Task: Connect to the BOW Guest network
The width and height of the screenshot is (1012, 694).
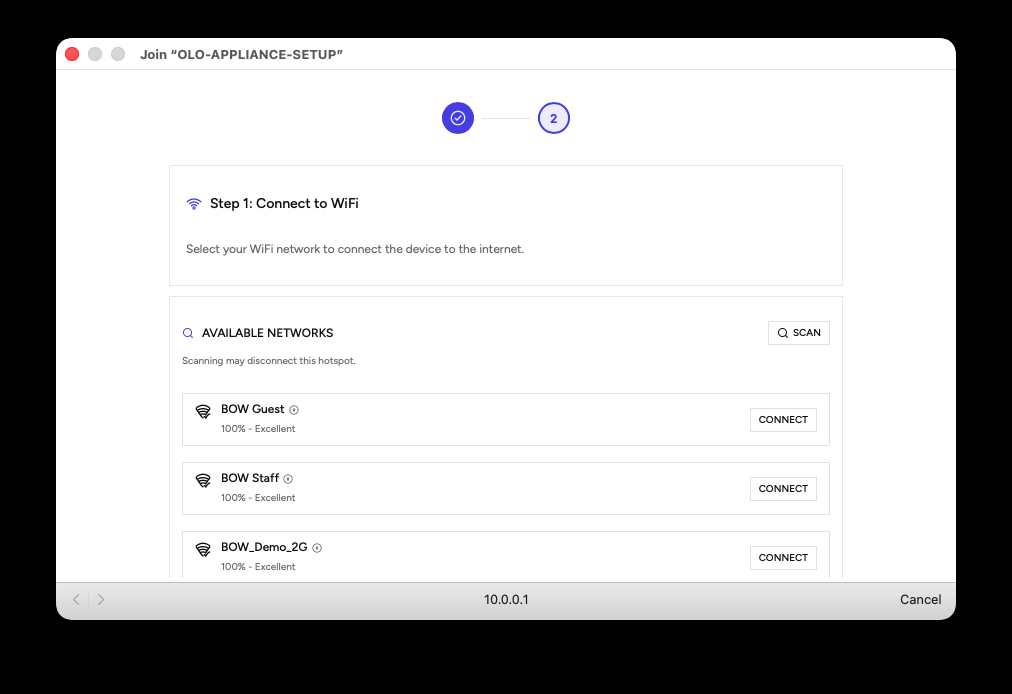Action: click(x=783, y=419)
